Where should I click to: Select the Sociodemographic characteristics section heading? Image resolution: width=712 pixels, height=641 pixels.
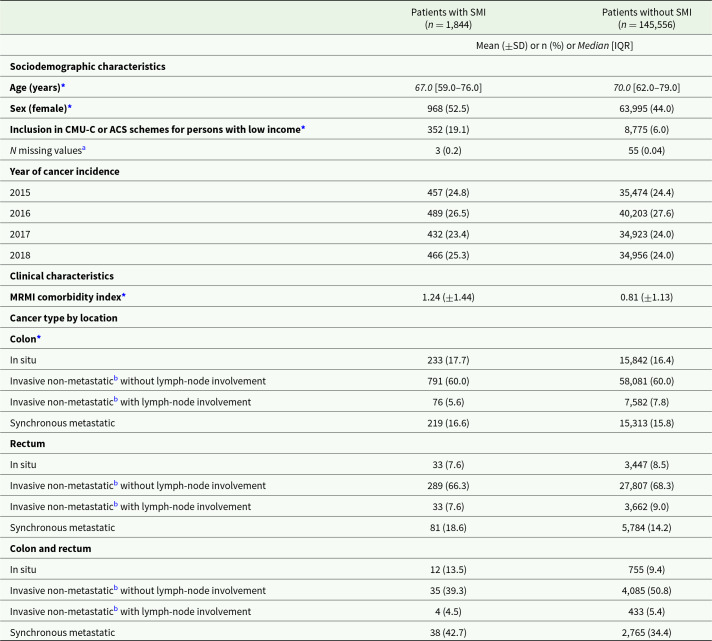click(x=86, y=66)
